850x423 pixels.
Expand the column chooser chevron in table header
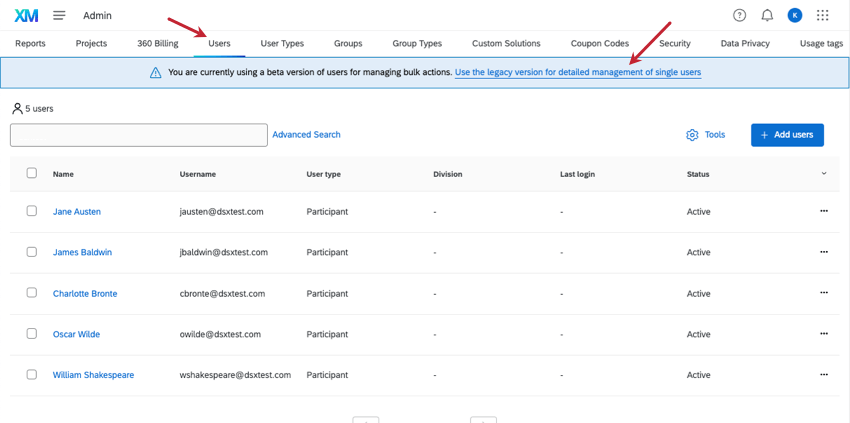pos(824,174)
